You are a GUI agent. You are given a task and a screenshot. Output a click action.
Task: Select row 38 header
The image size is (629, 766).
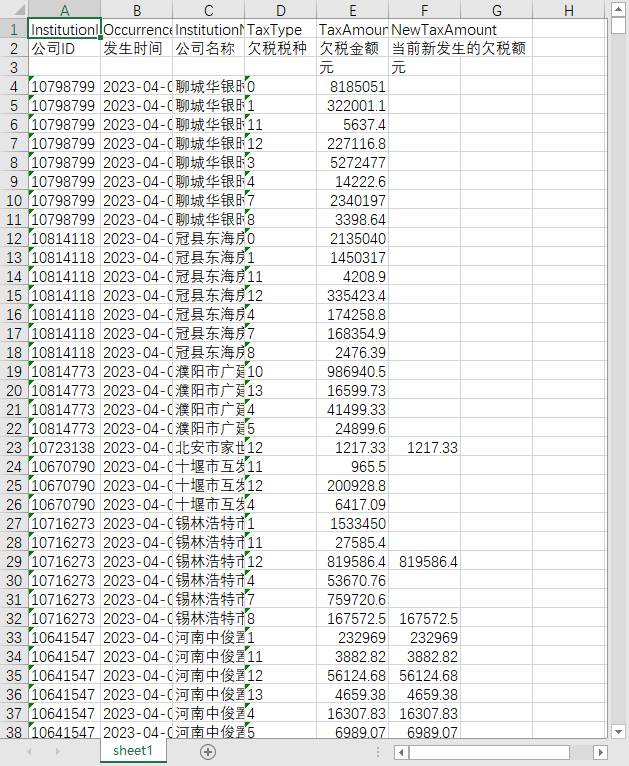14,732
